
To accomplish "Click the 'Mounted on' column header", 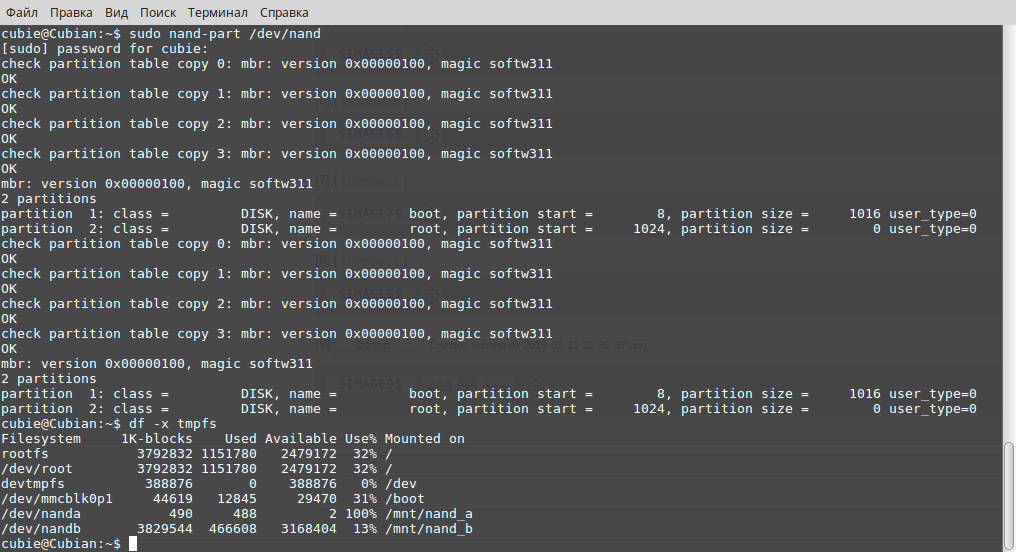I will 424,439.
